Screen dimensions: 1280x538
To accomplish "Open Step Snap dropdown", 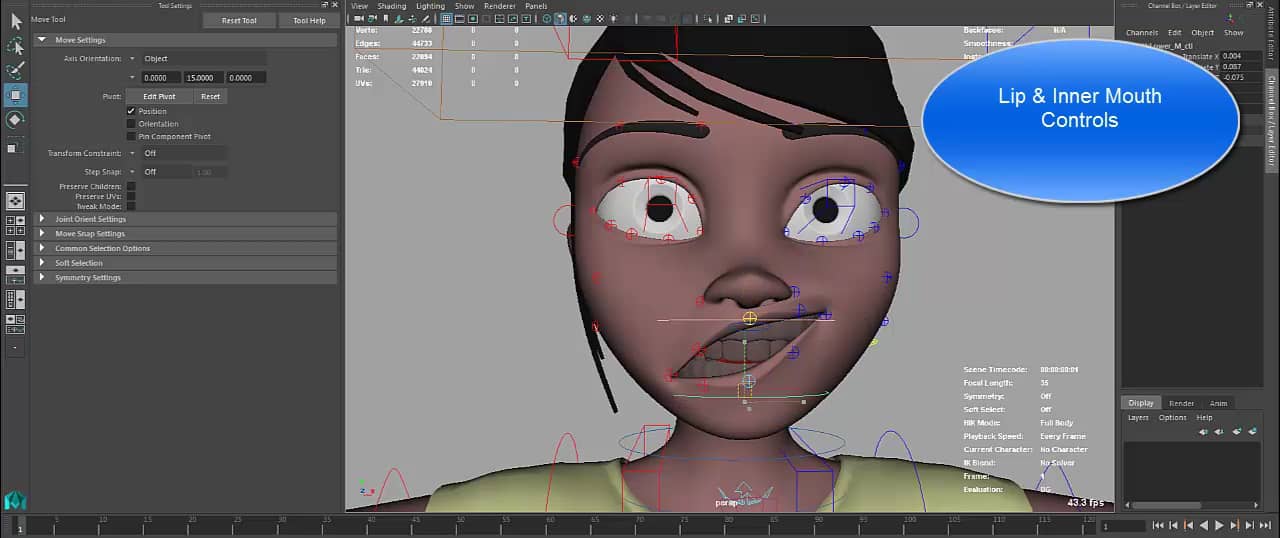I will 165,172.
